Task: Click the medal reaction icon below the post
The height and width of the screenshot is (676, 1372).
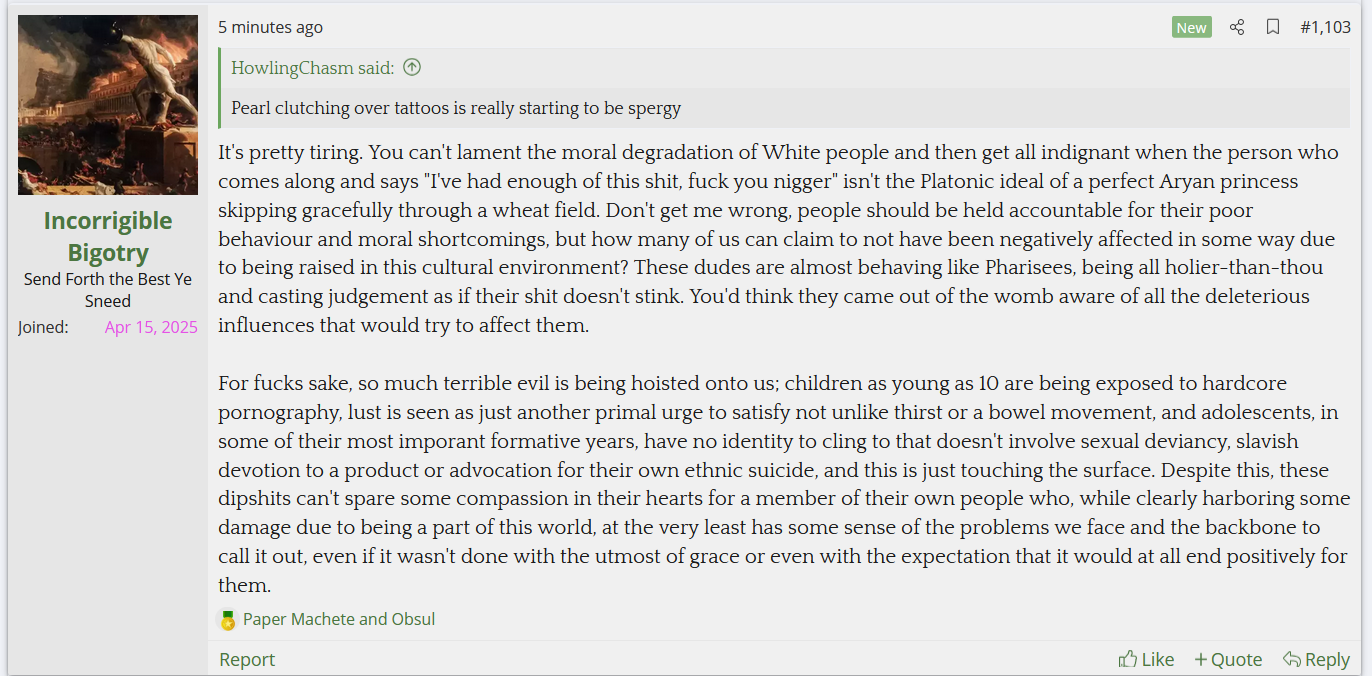Action: [x=228, y=620]
